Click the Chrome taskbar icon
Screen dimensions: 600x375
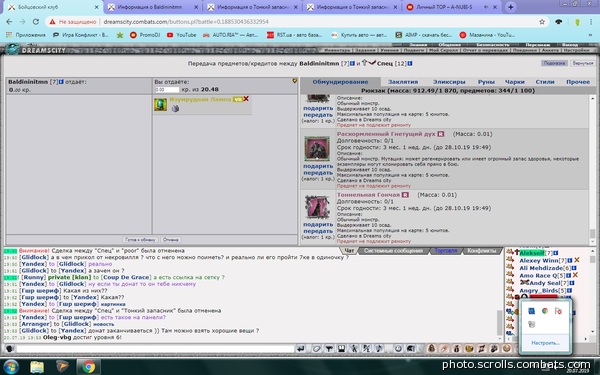click(x=88, y=367)
